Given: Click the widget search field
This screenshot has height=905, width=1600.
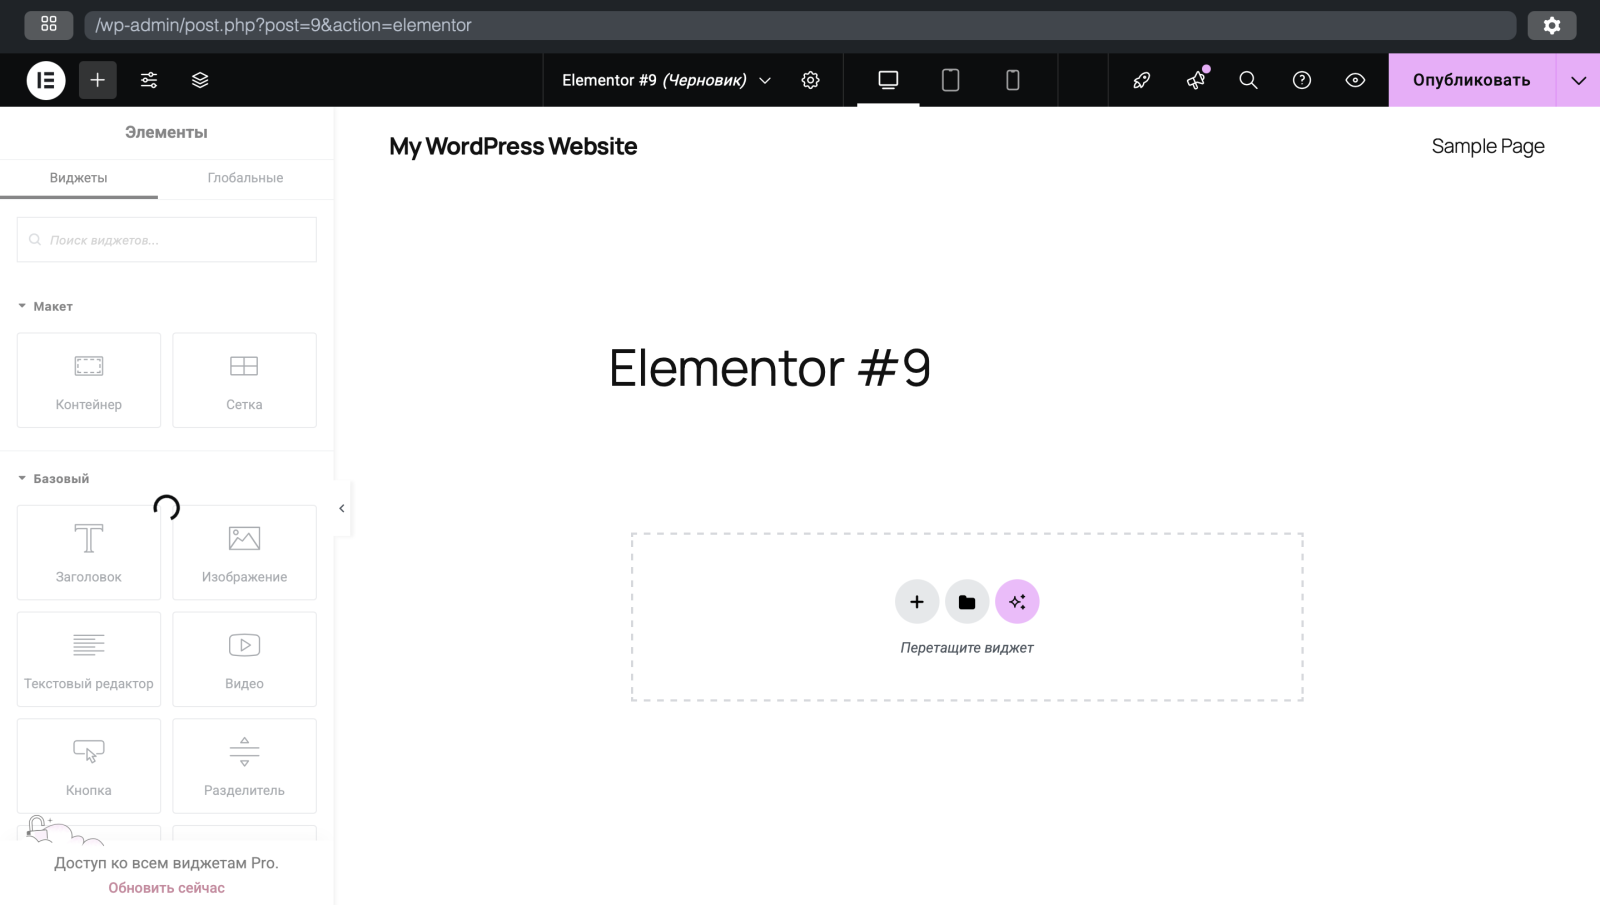Looking at the screenshot, I should [x=167, y=240].
